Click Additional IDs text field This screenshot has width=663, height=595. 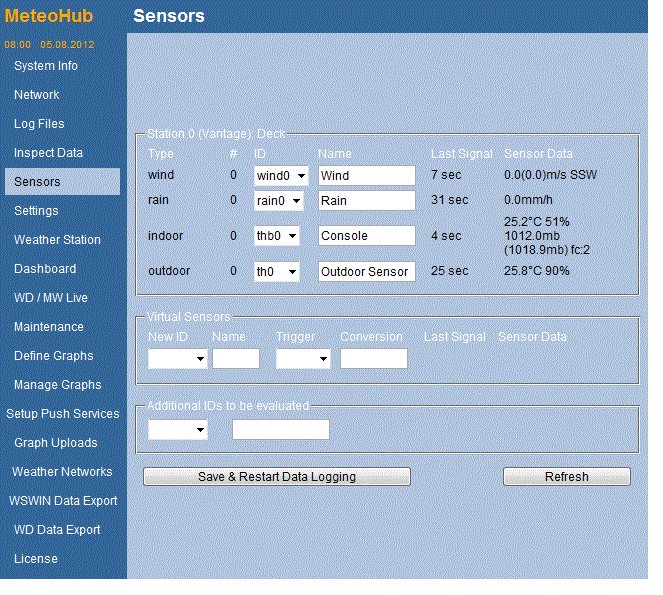click(x=281, y=430)
